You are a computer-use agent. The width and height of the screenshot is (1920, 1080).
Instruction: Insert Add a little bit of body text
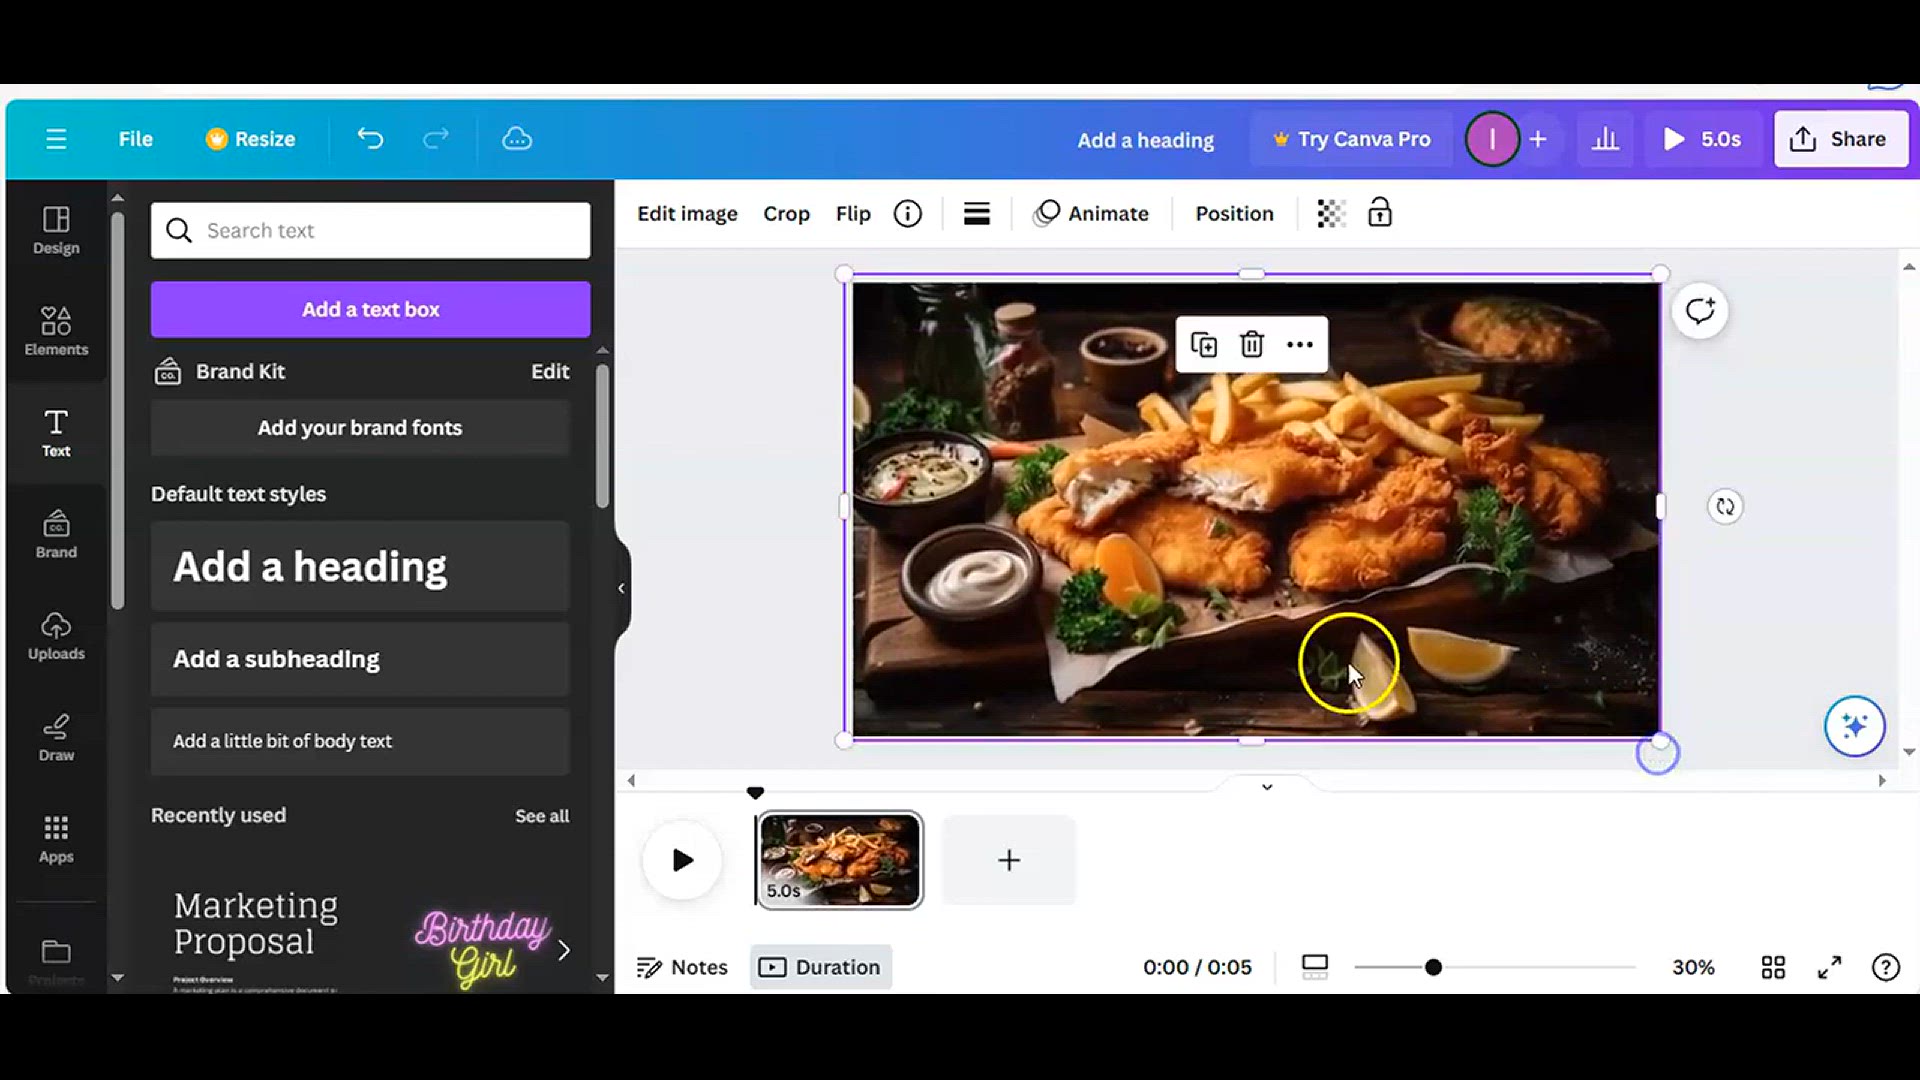coord(360,742)
